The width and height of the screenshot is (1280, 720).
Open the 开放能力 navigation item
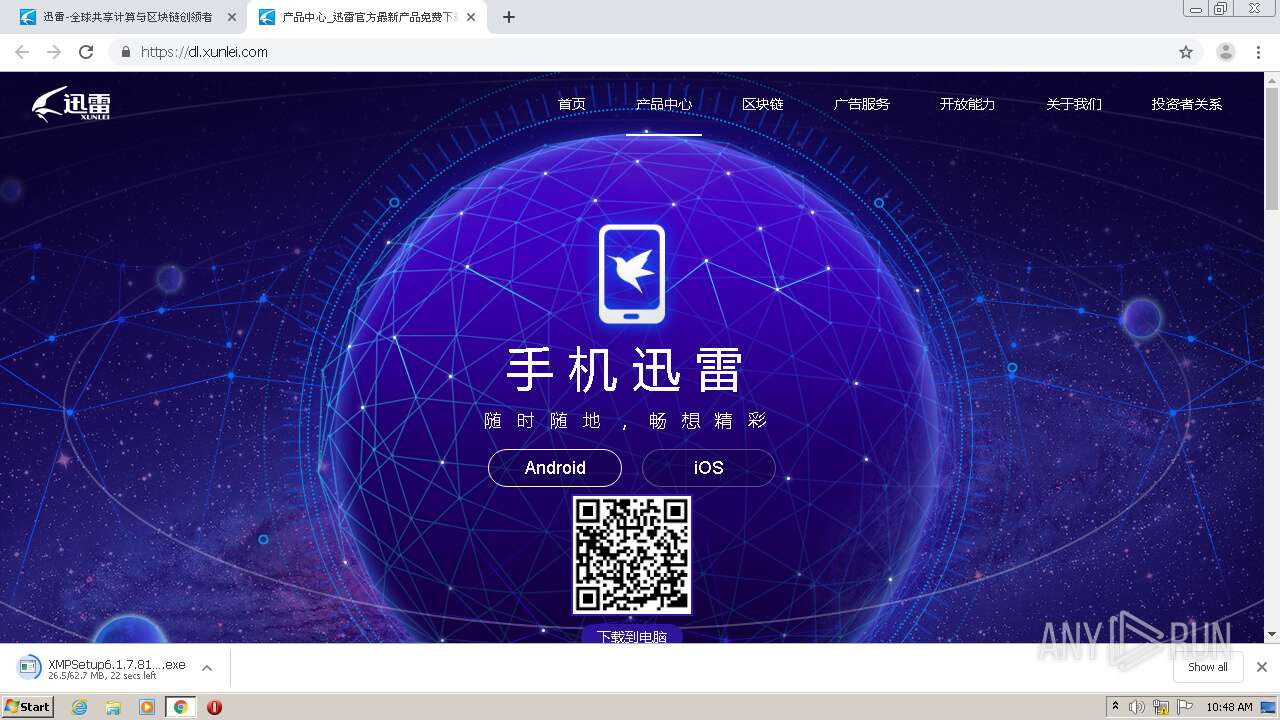[967, 104]
